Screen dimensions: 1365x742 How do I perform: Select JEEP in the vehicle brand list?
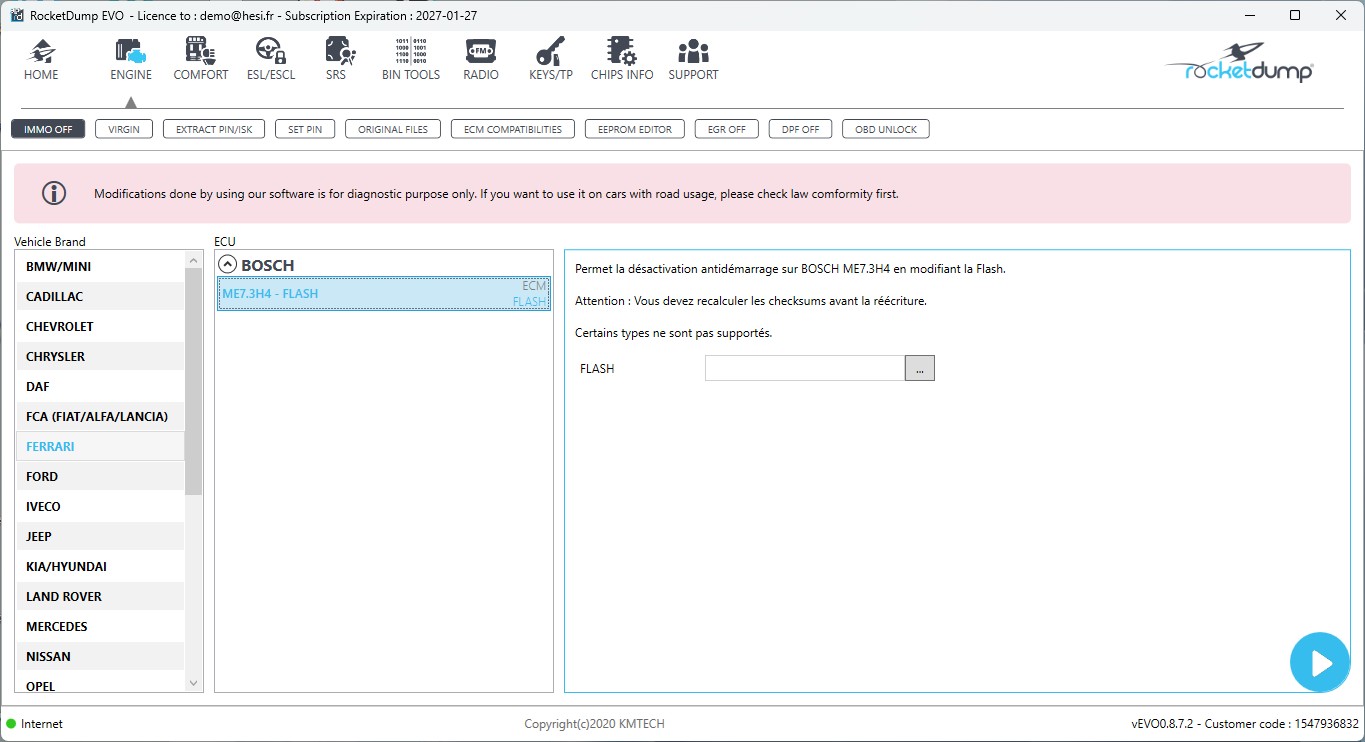(100, 536)
